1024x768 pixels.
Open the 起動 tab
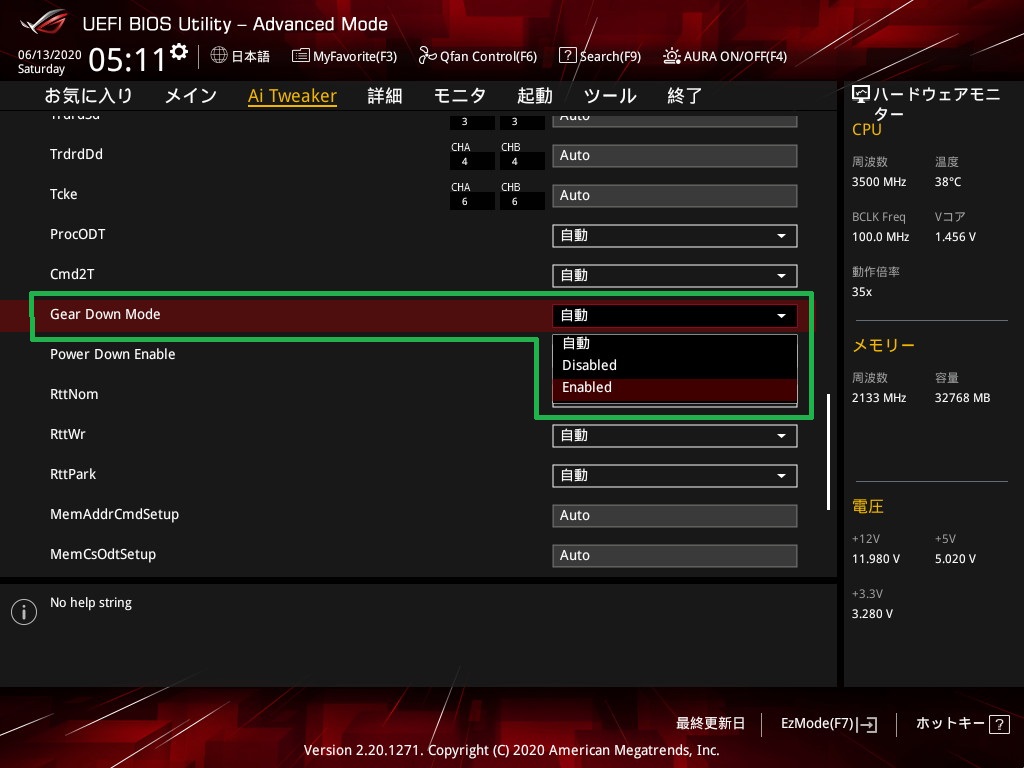(534, 95)
